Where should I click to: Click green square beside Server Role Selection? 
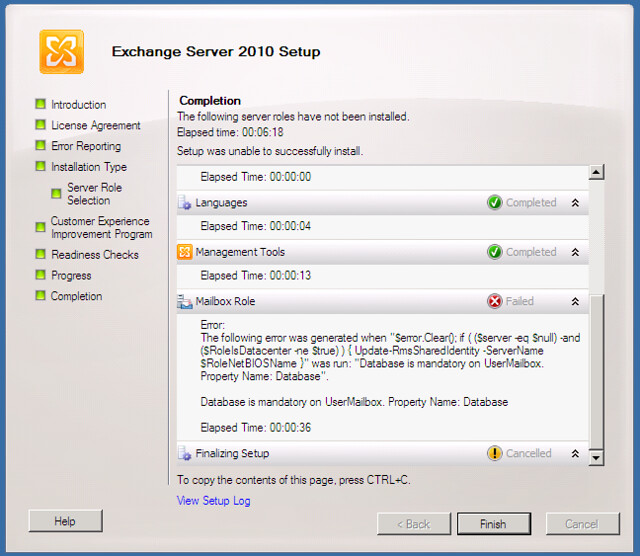[56, 193]
